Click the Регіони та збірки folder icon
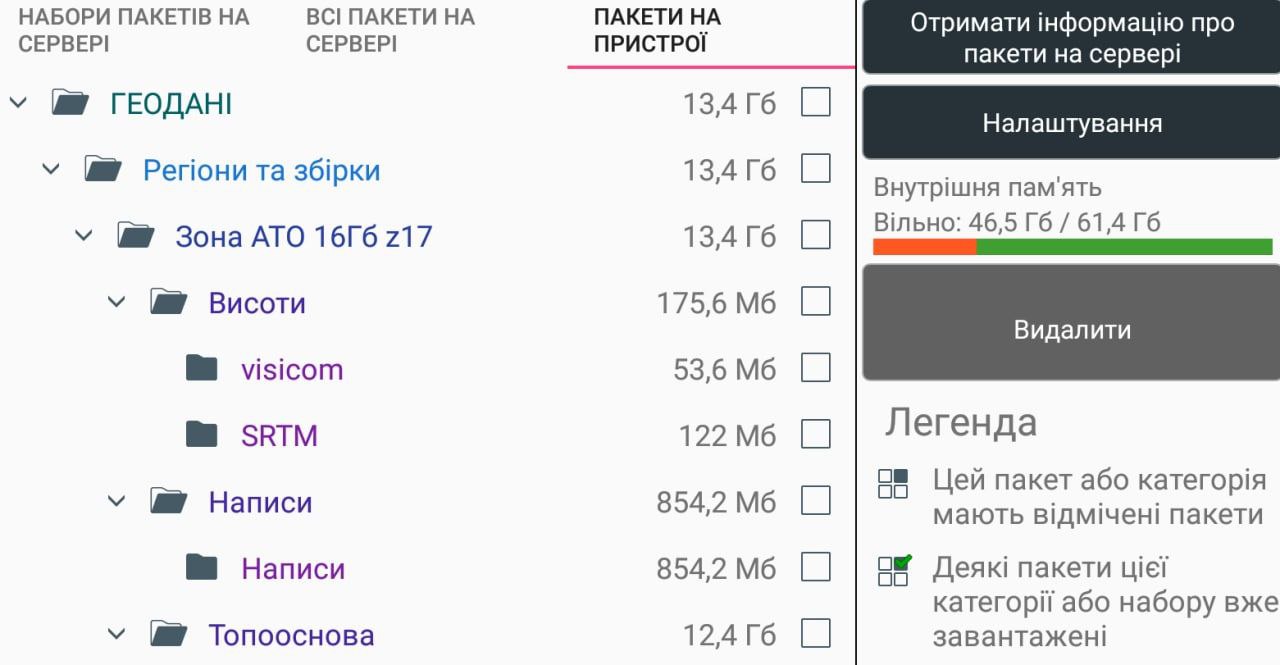The width and height of the screenshot is (1280, 665). (x=103, y=169)
